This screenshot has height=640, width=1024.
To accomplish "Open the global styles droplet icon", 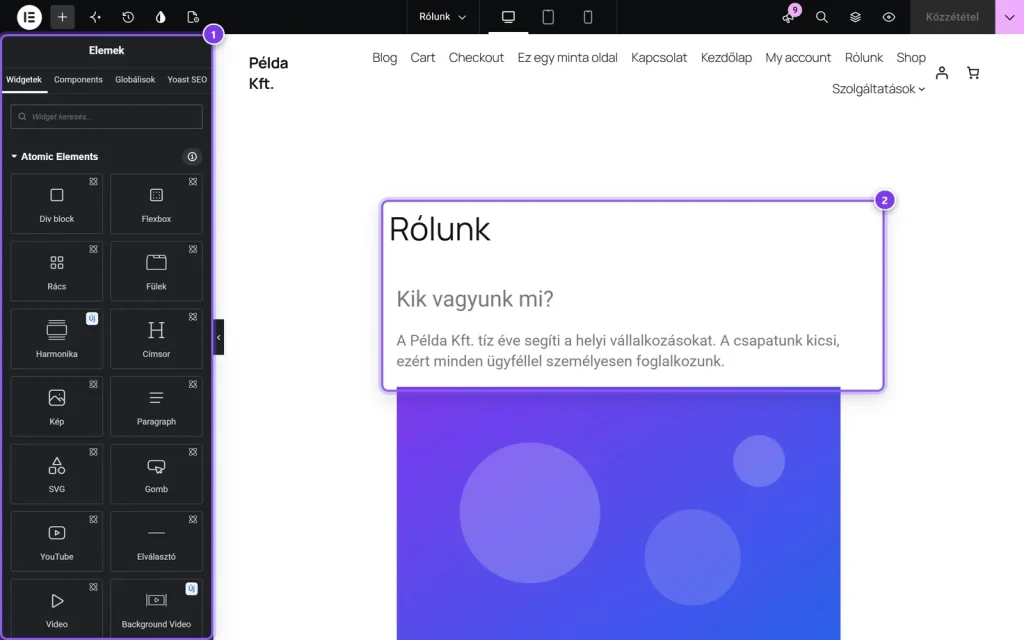I will pos(161,17).
